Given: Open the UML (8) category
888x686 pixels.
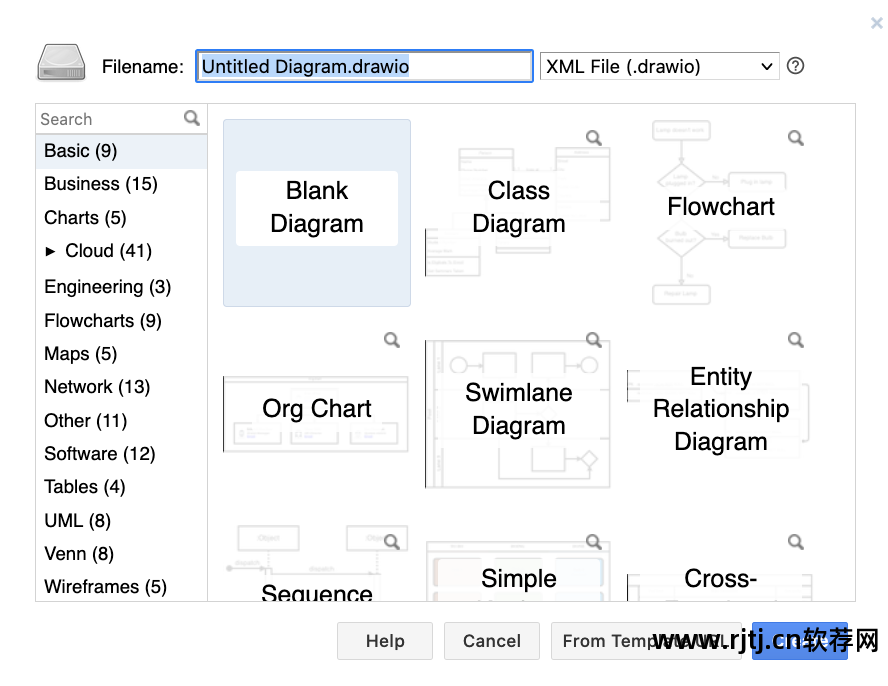Looking at the screenshot, I should pos(77,521).
